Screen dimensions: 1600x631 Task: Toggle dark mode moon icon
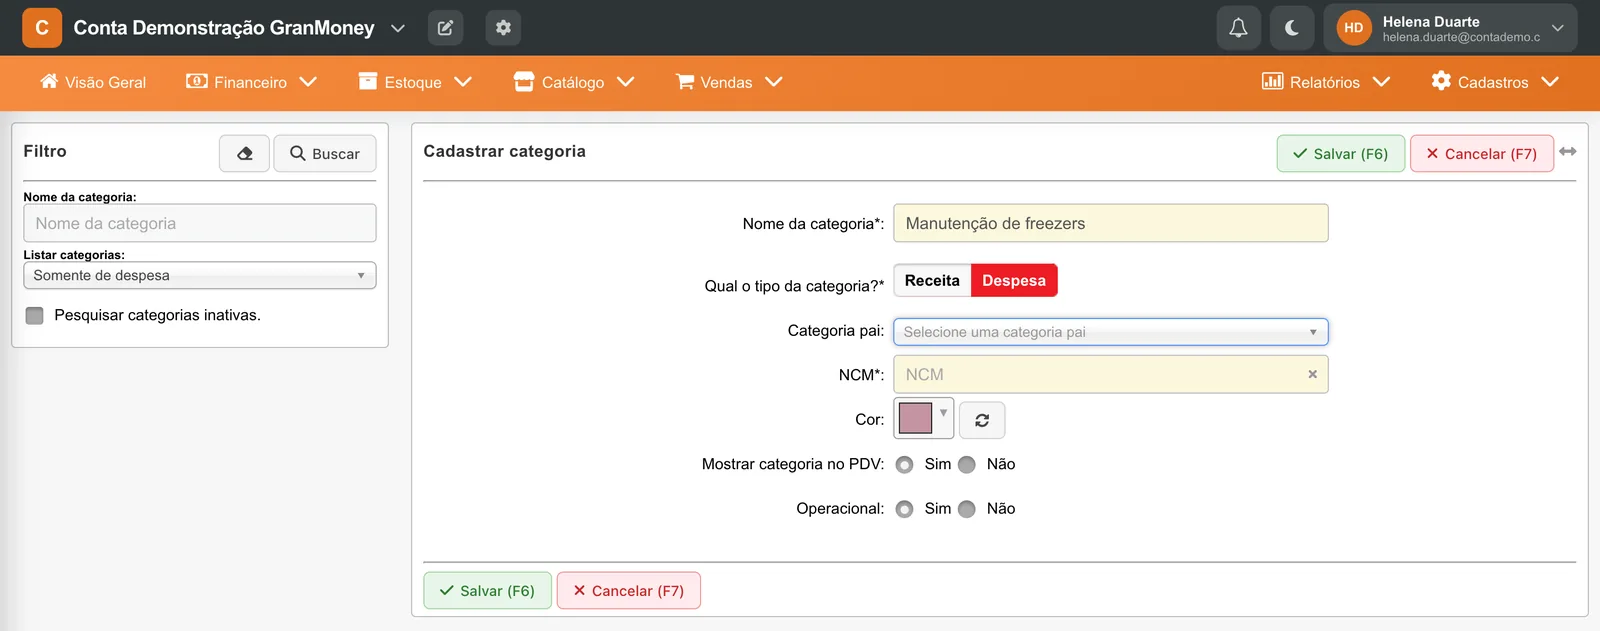coord(1292,28)
